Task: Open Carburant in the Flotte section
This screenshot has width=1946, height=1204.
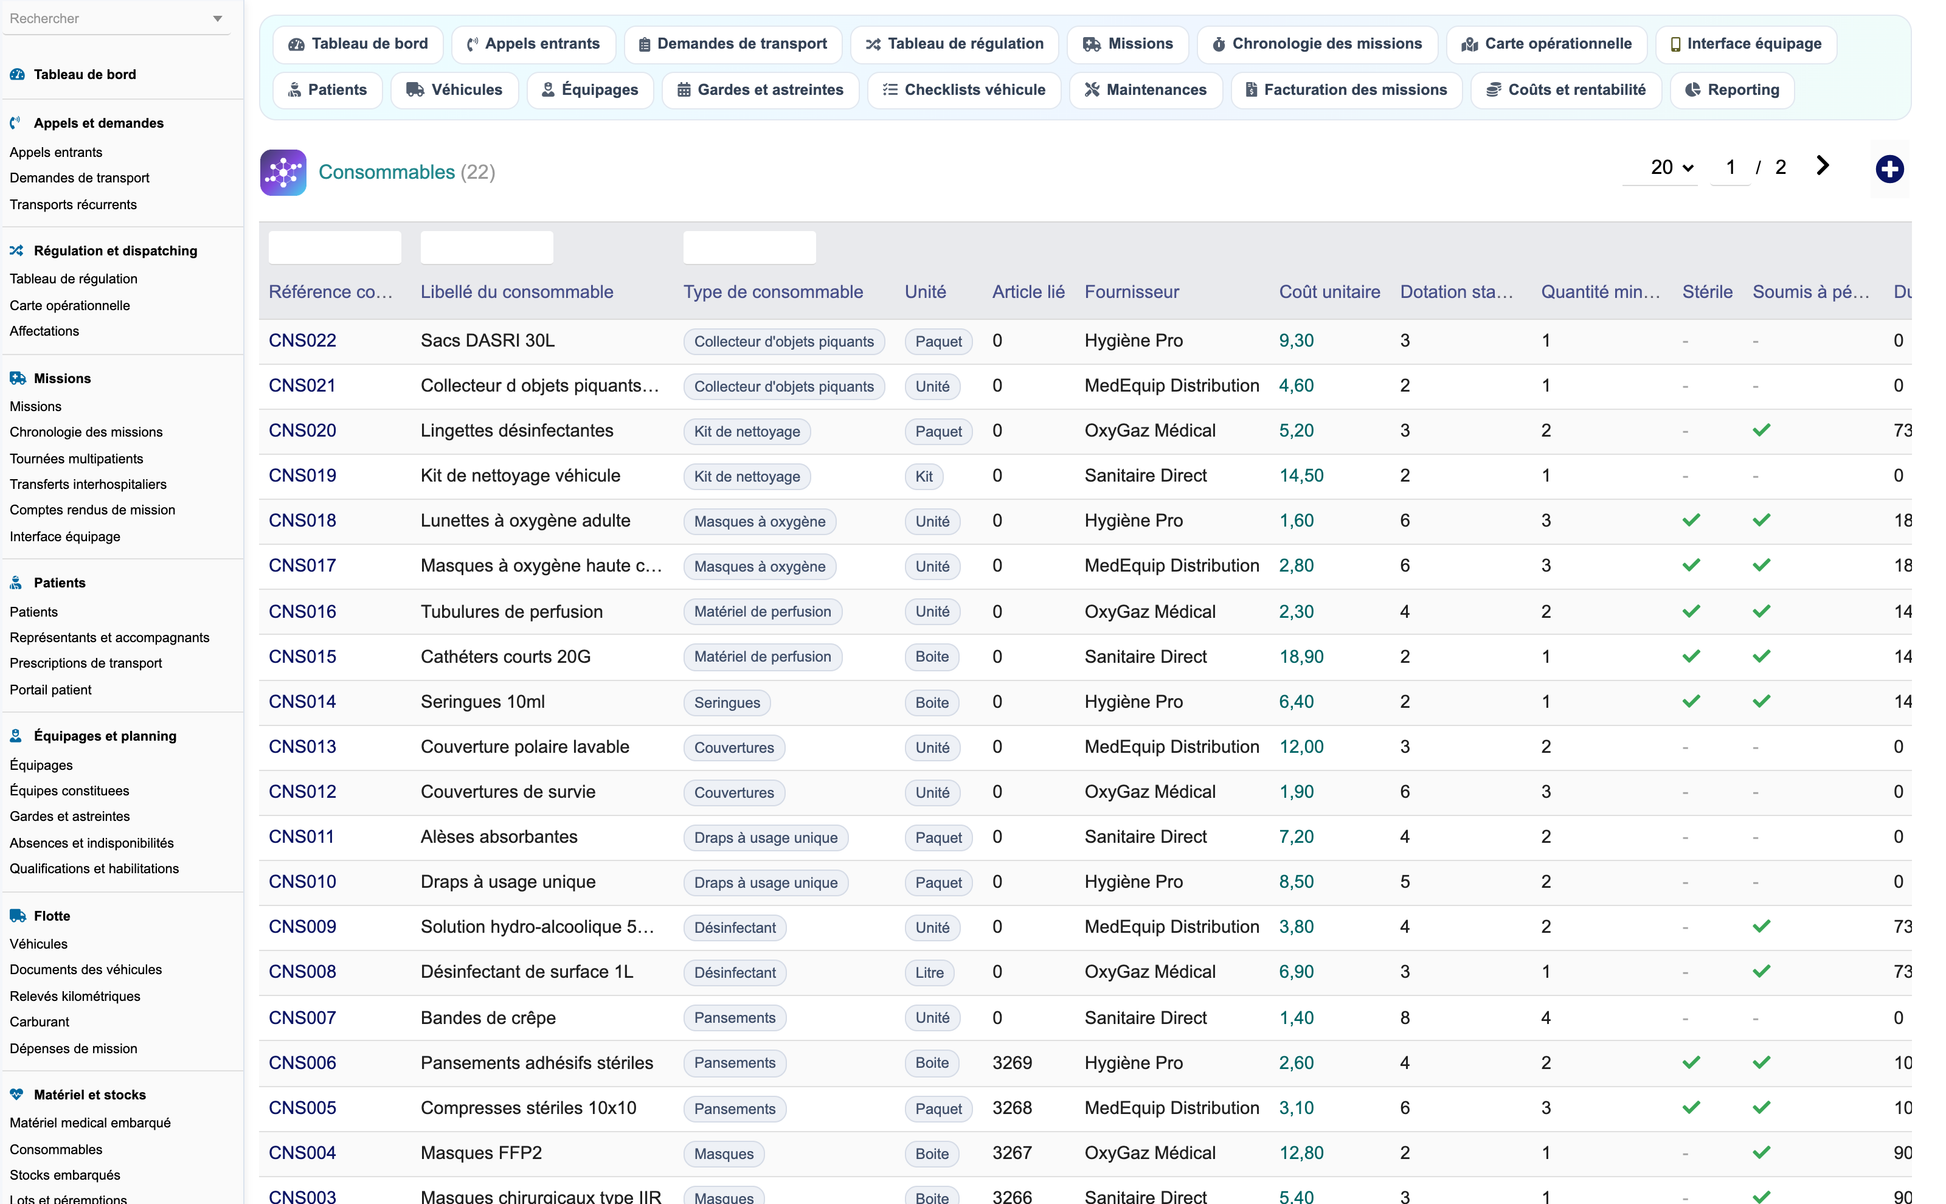Action: point(39,1021)
